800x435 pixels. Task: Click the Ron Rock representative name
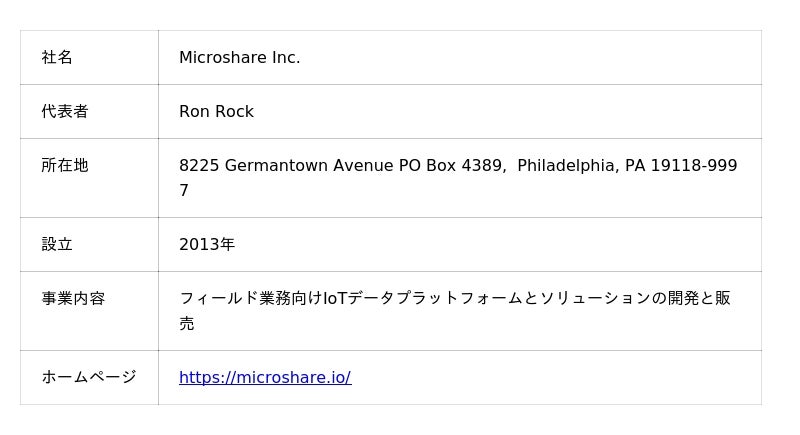pyautogui.click(x=216, y=112)
